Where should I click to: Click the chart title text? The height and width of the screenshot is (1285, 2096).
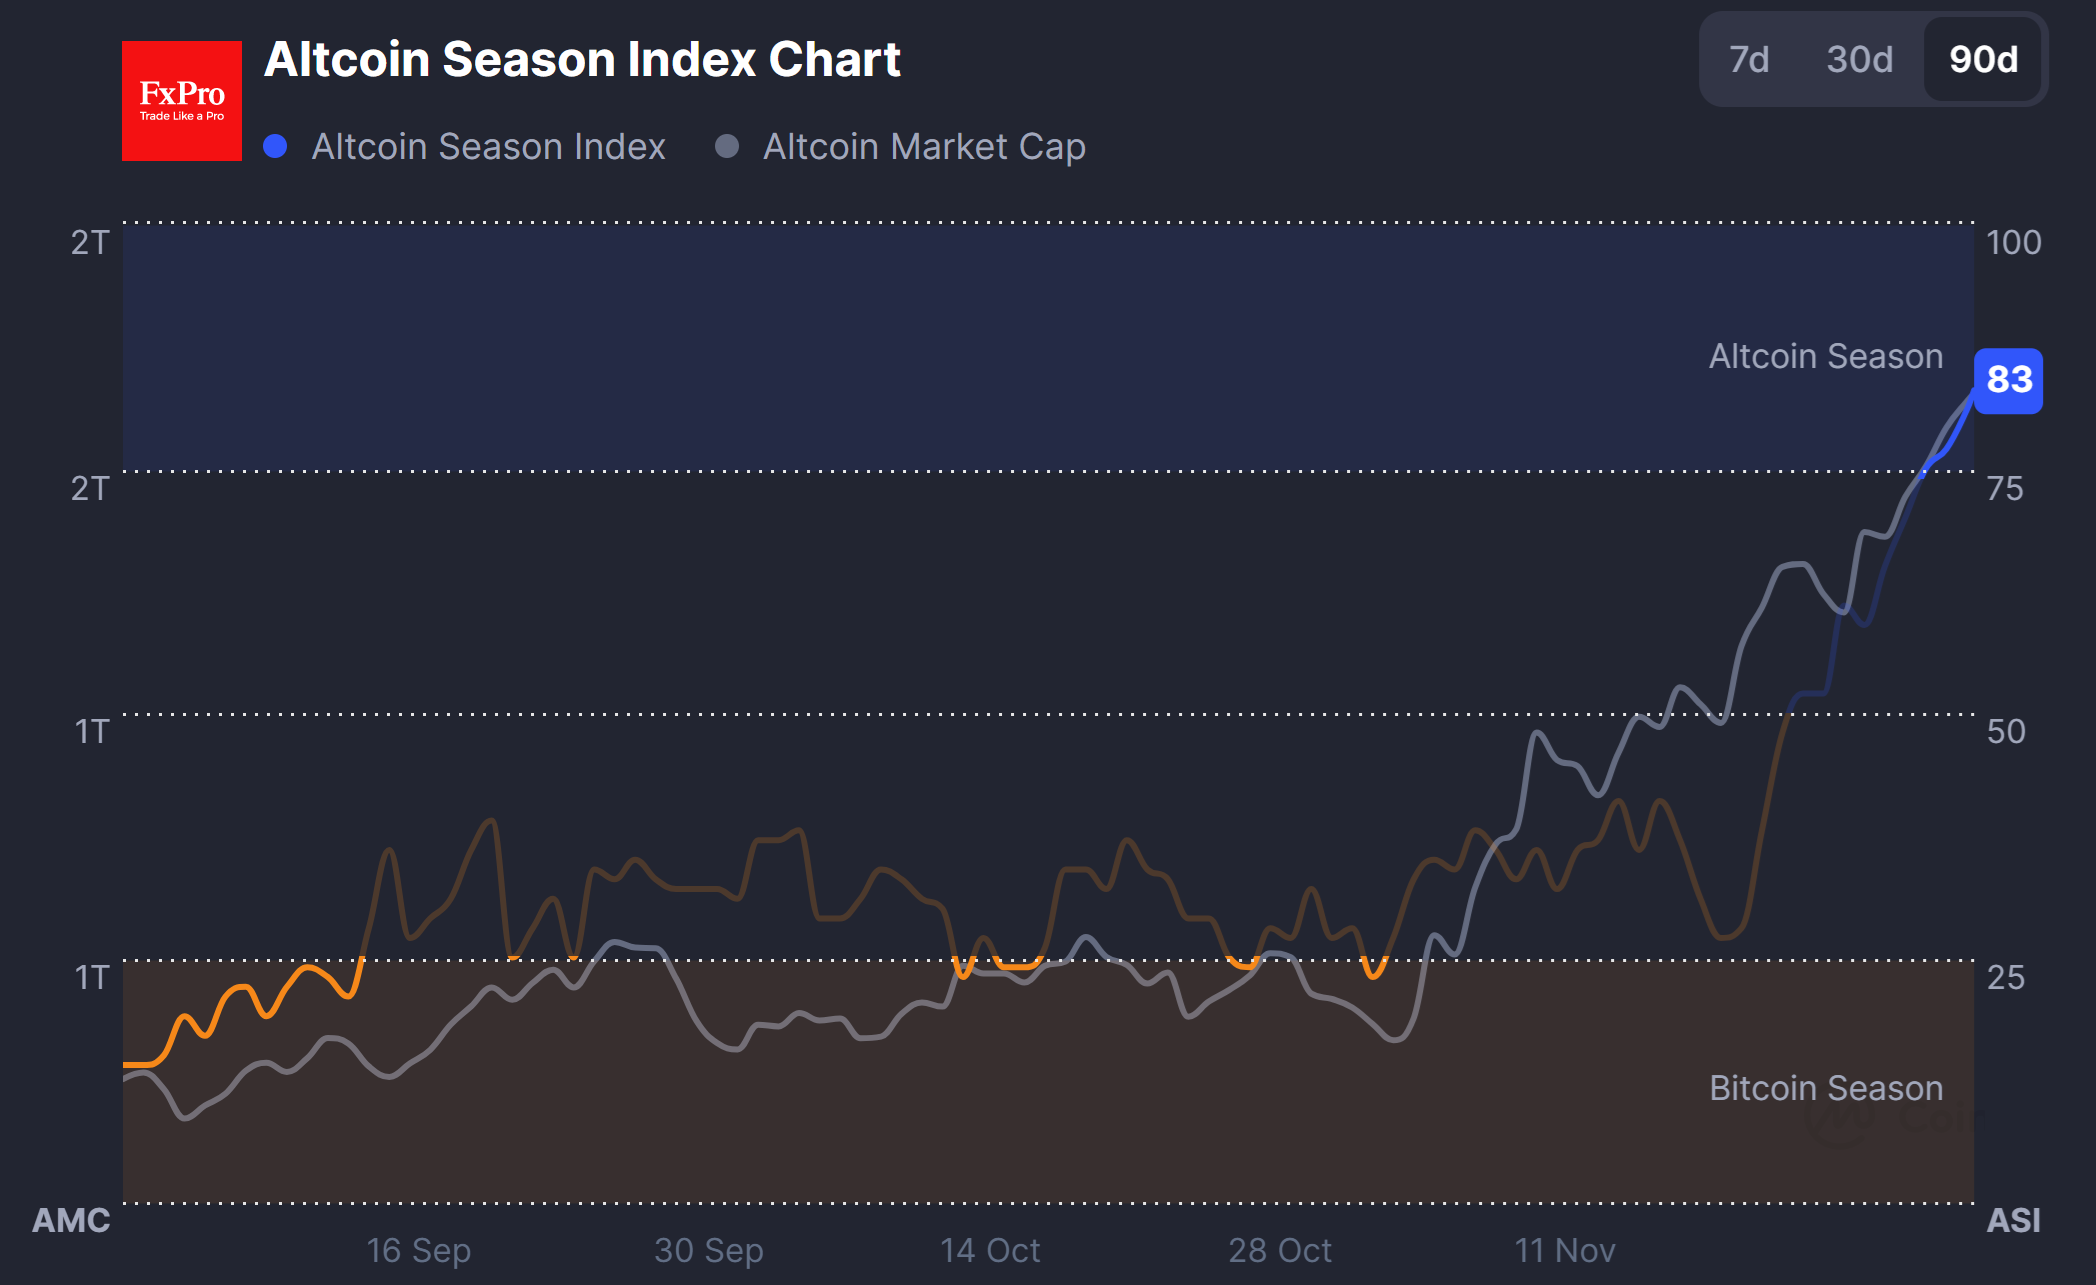pos(582,60)
